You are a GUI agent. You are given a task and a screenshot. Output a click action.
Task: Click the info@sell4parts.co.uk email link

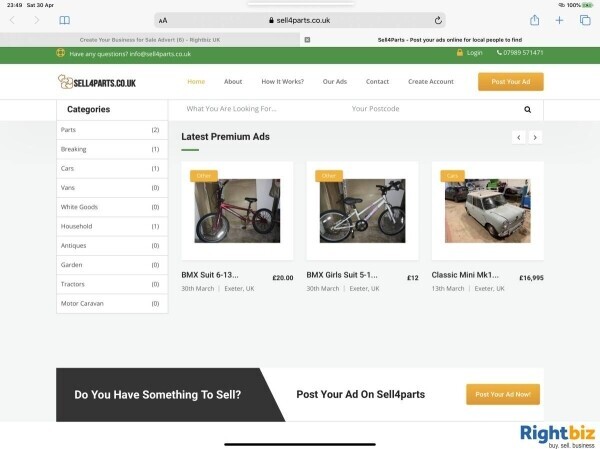click(160, 54)
